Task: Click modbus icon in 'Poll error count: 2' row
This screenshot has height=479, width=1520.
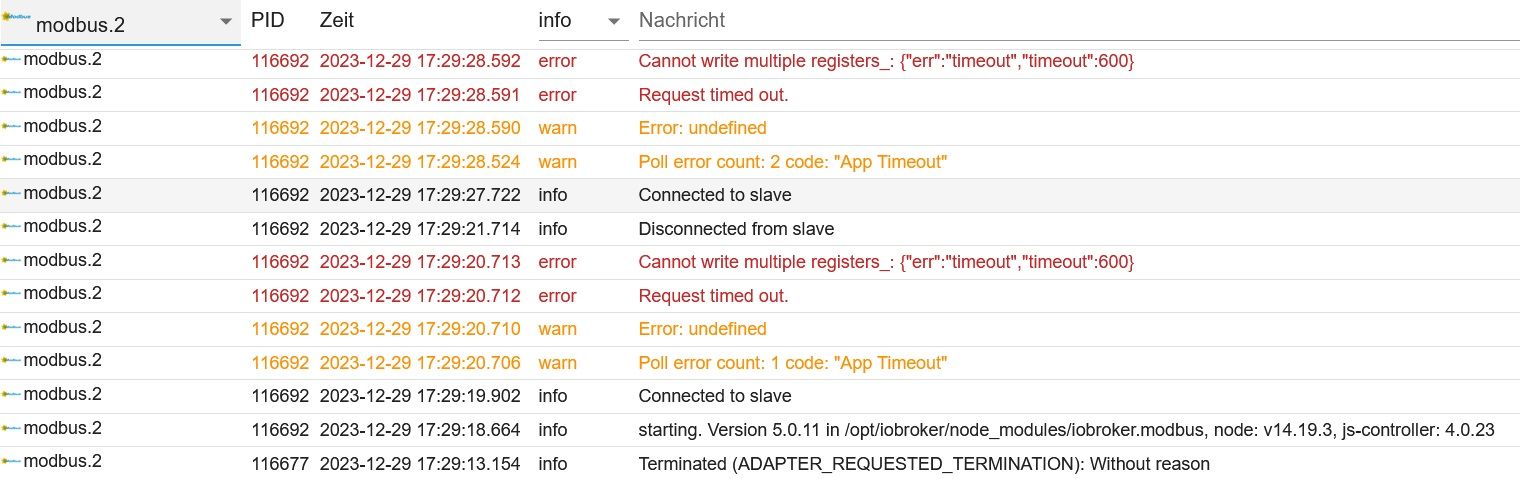Action: (x=12, y=160)
